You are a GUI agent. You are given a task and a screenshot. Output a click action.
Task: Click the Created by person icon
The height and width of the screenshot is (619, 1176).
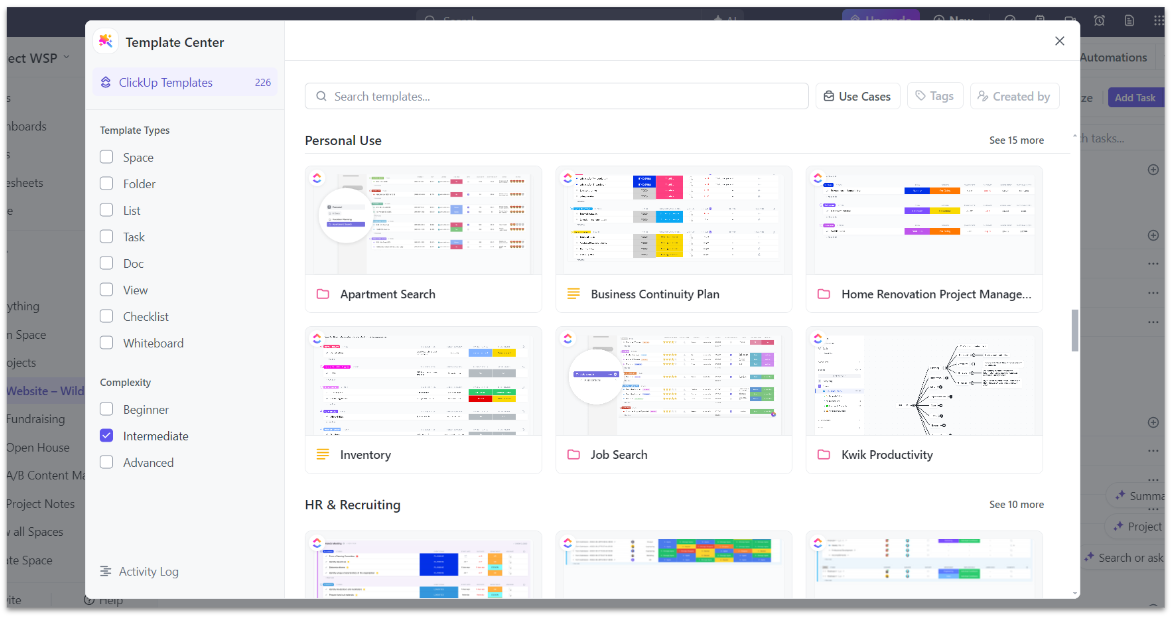pos(983,96)
